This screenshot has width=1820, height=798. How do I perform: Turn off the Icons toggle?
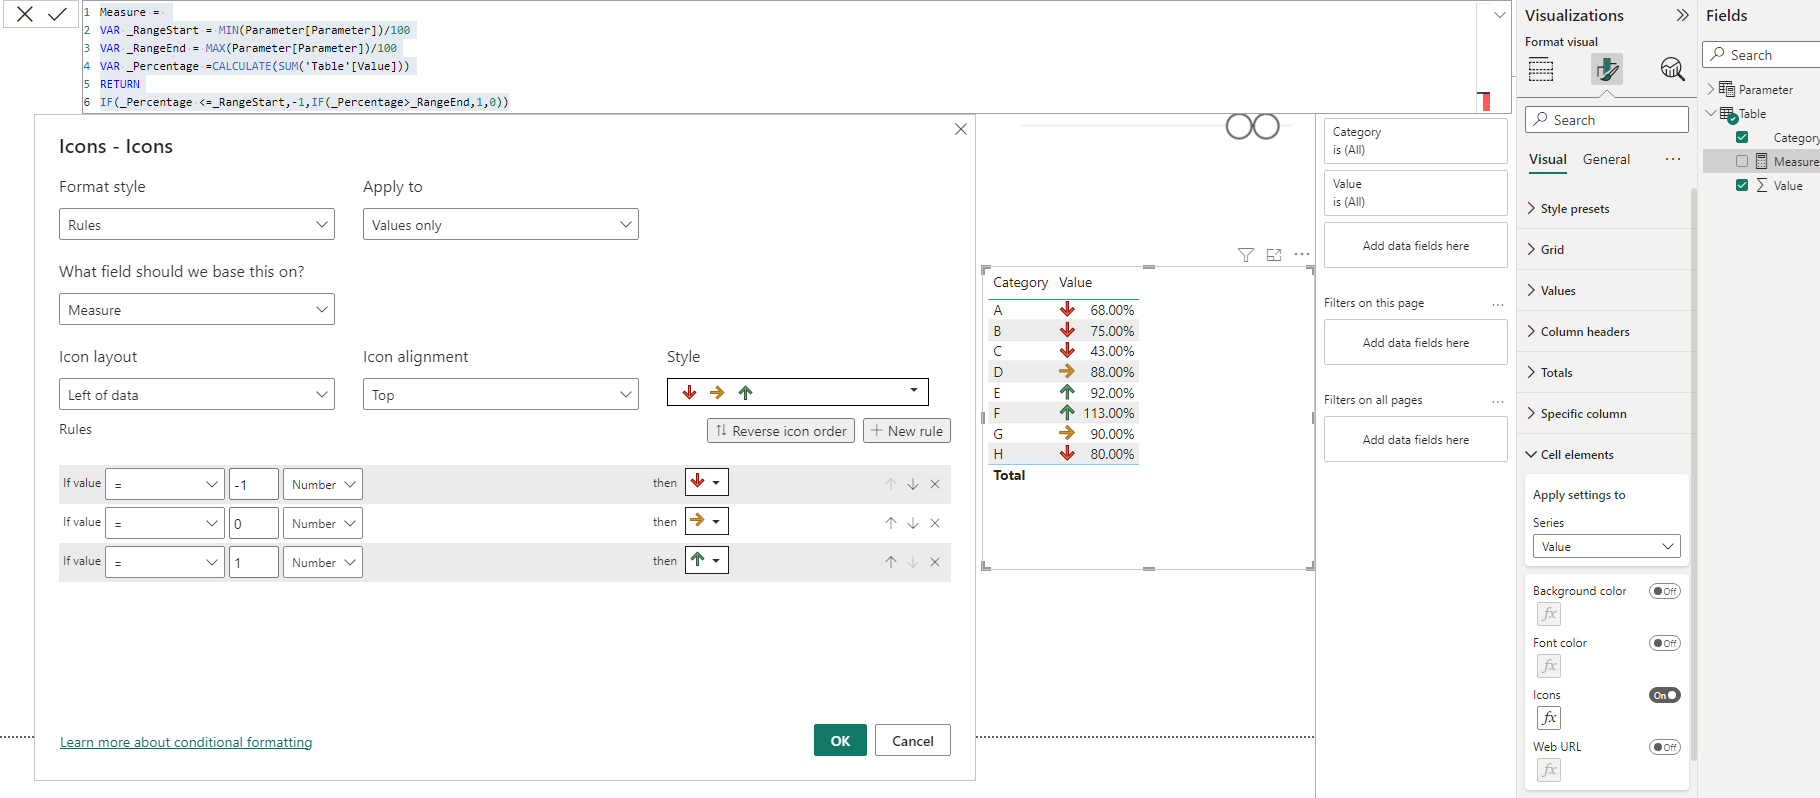(1665, 695)
